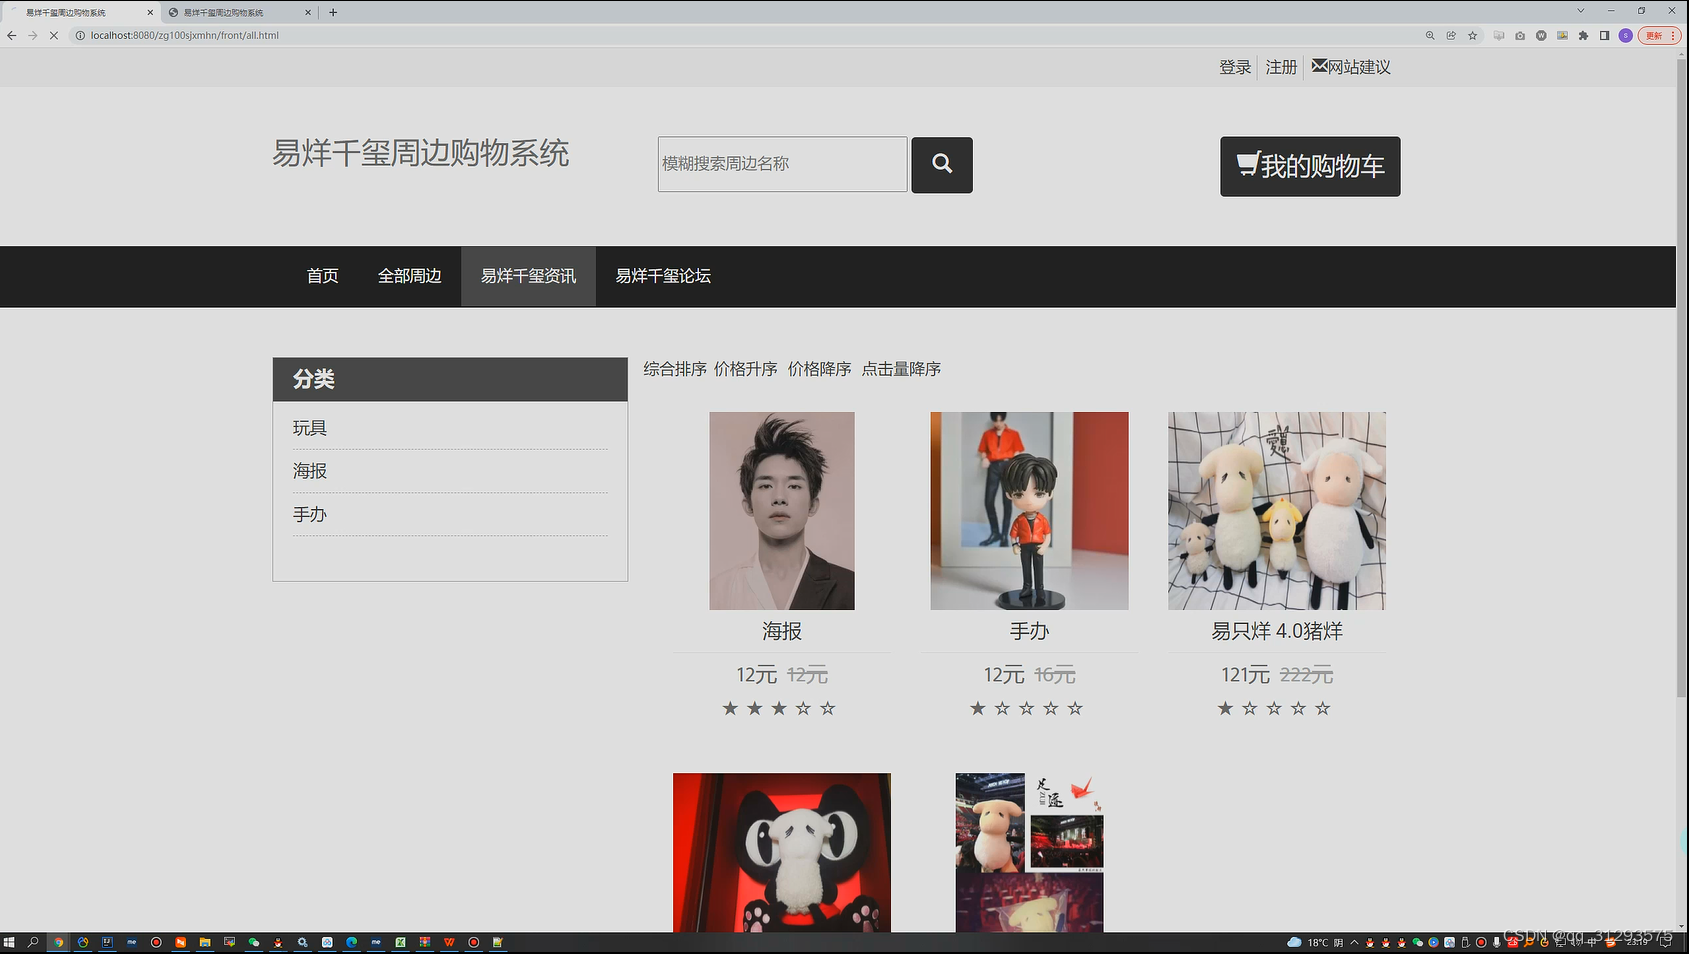1689x954 pixels.
Task: Sort by 综合排序
Action: click(x=675, y=369)
